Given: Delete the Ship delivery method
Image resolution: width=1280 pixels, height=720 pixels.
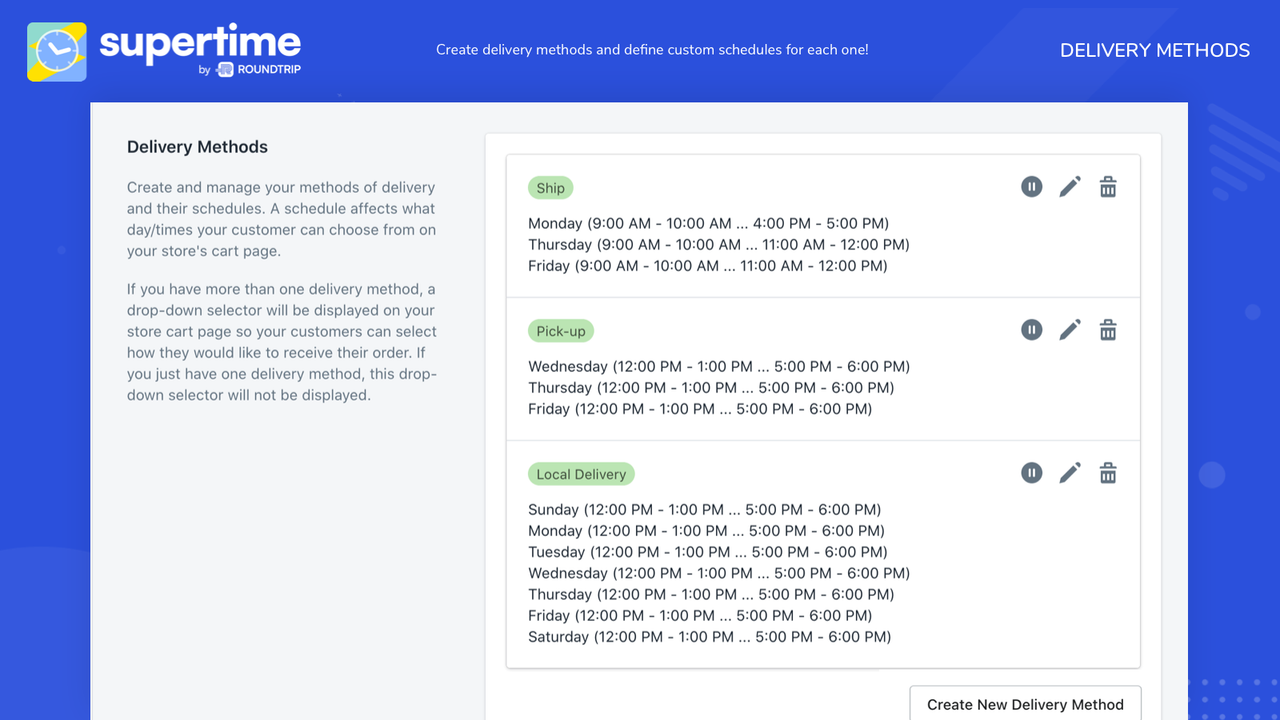Looking at the screenshot, I should [x=1107, y=186].
